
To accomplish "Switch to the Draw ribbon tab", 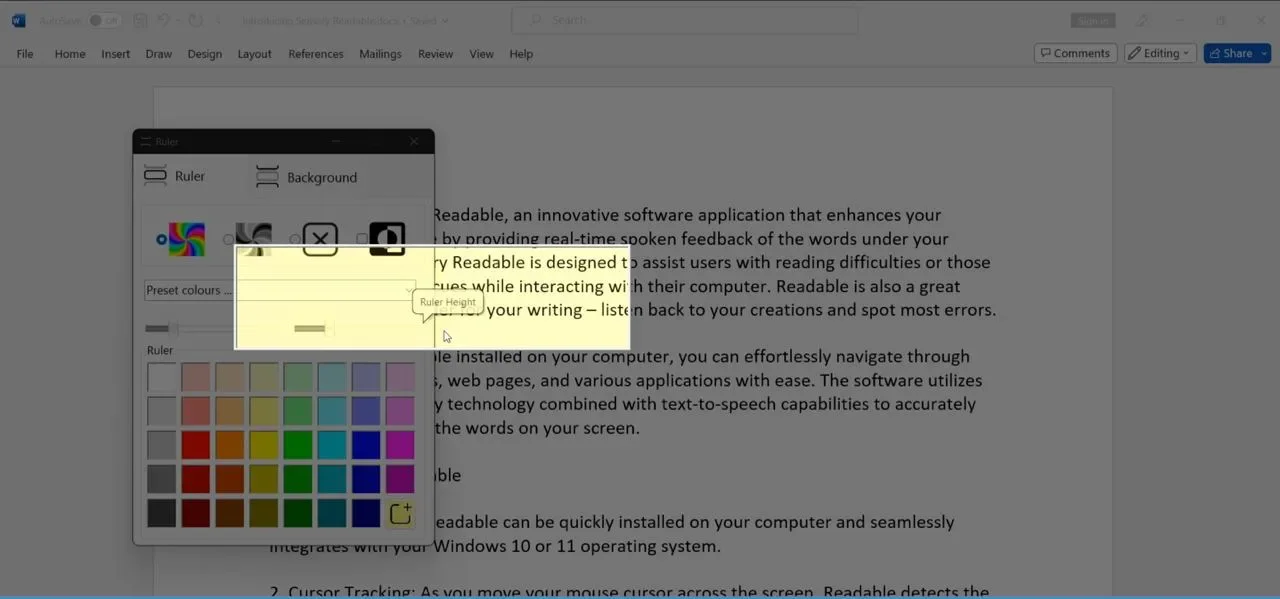I will click(x=159, y=54).
